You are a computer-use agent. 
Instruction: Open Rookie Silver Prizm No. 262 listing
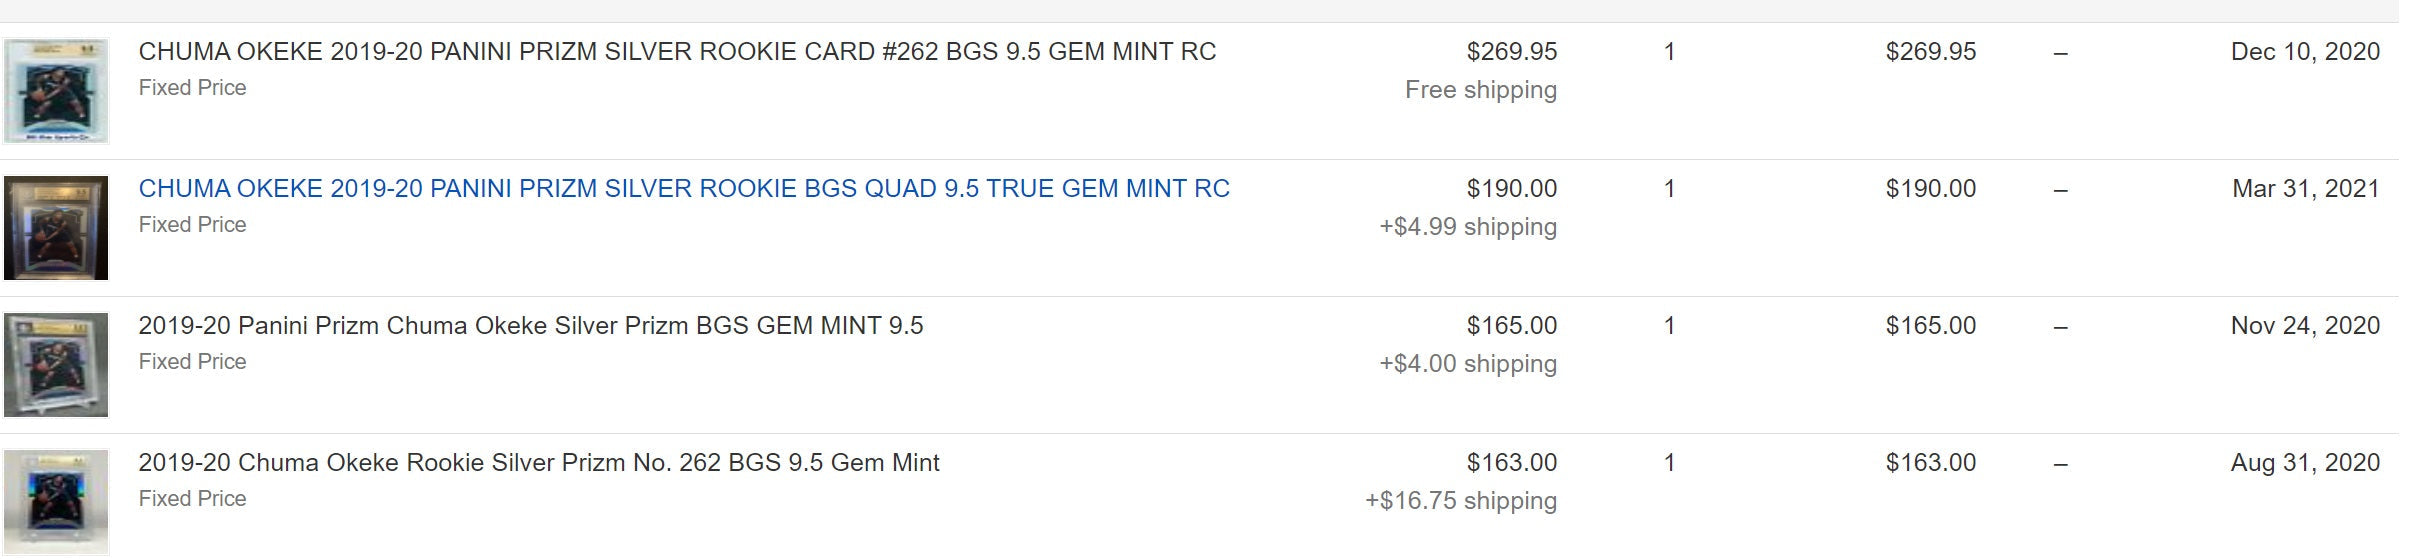click(539, 463)
